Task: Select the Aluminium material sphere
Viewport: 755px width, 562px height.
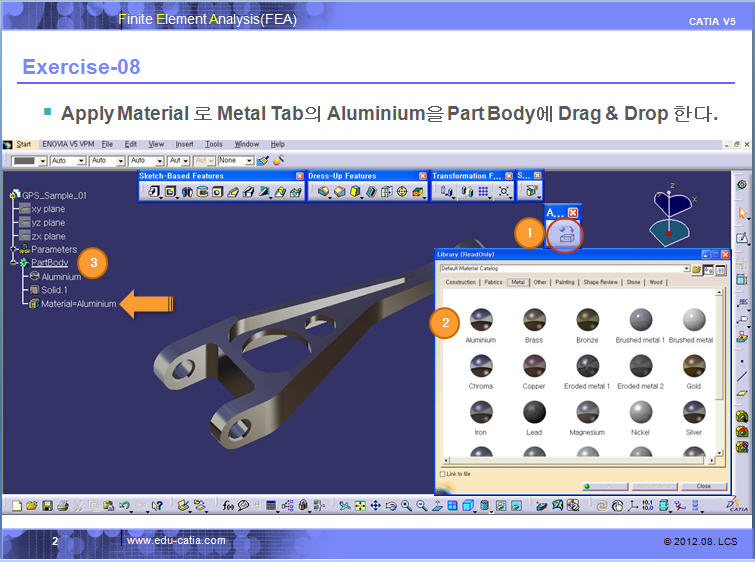Action: click(481, 320)
